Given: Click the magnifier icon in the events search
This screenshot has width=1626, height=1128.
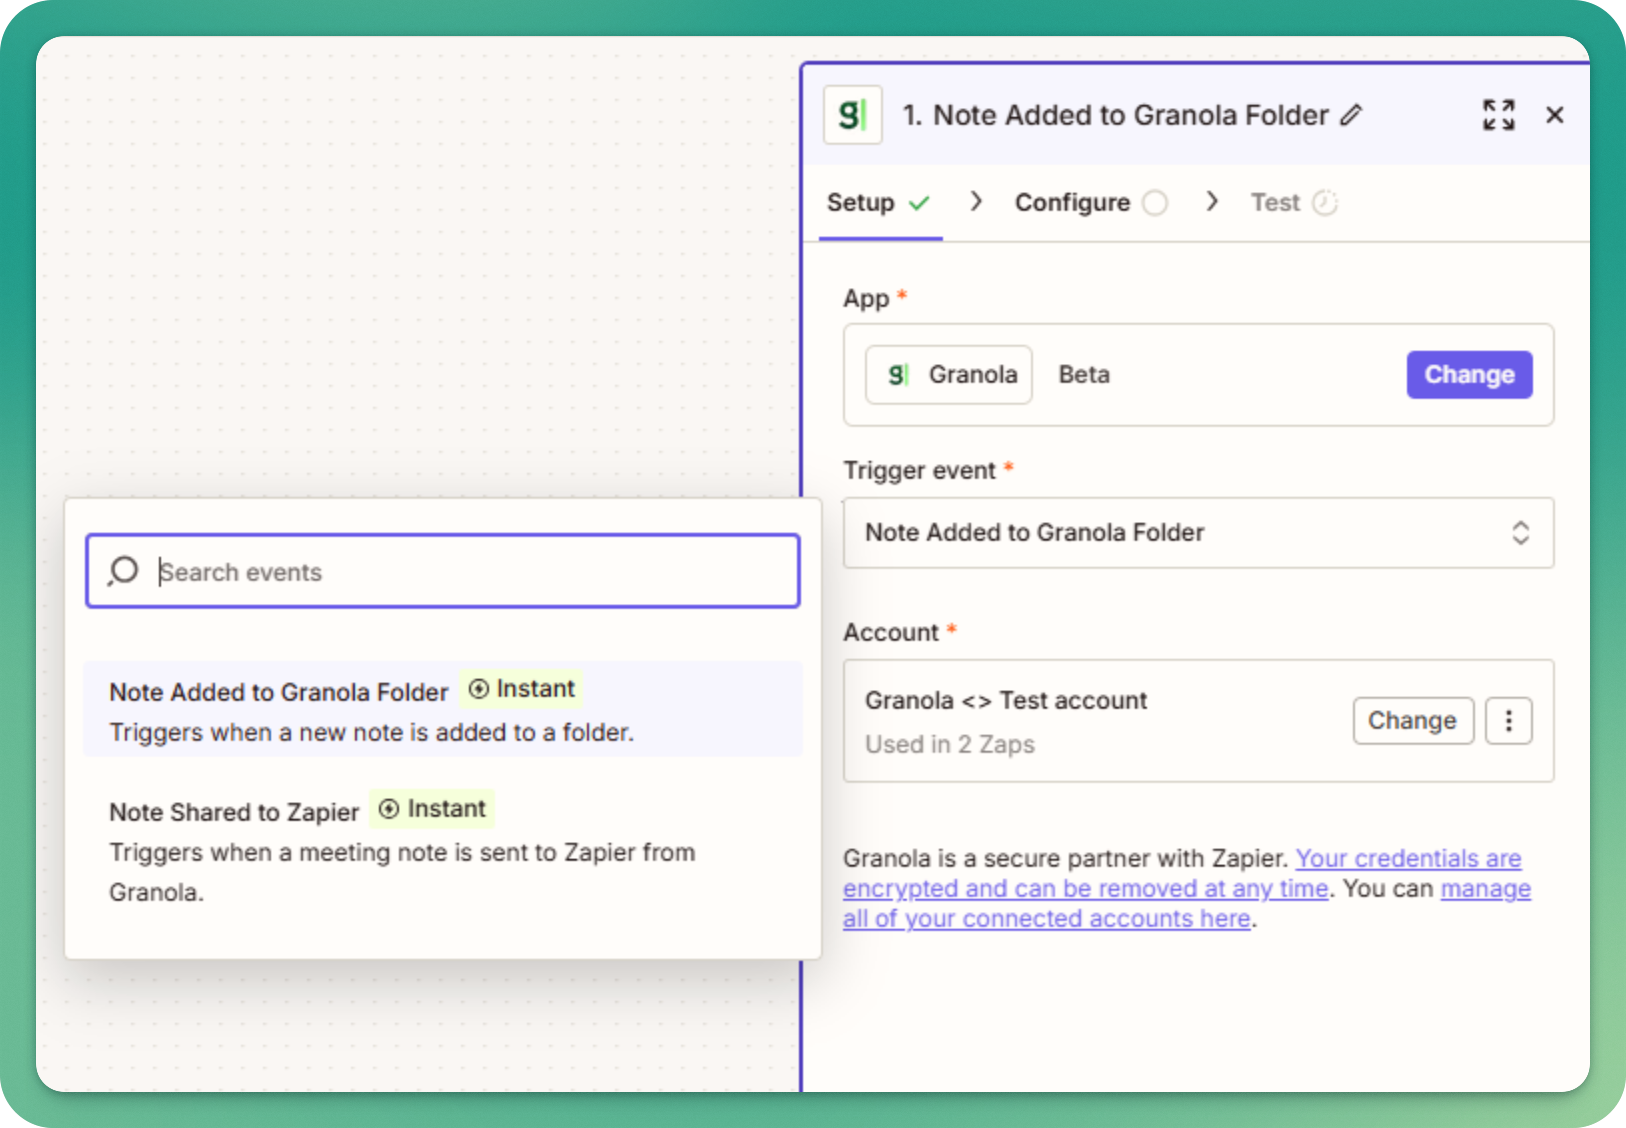Looking at the screenshot, I should point(124,571).
